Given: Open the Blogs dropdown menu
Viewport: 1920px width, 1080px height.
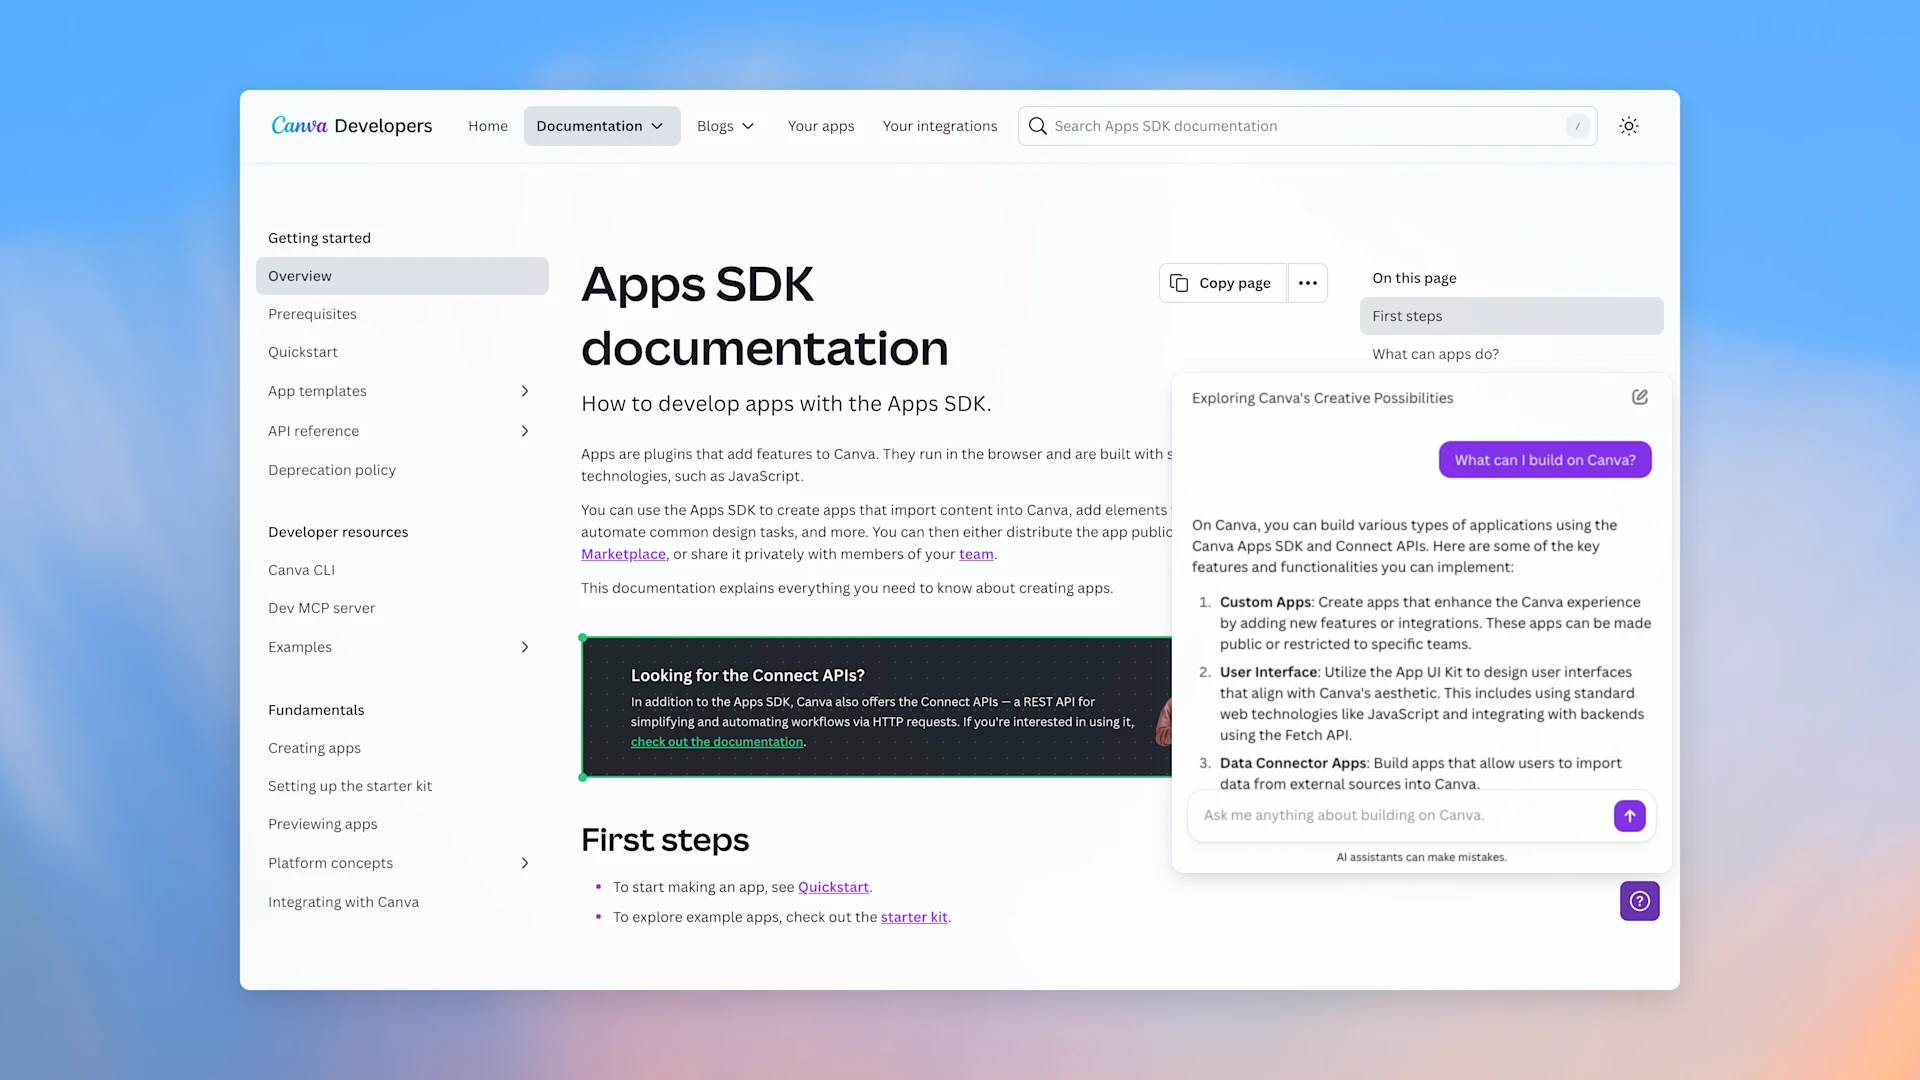Looking at the screenshot, I should (725, 126).
